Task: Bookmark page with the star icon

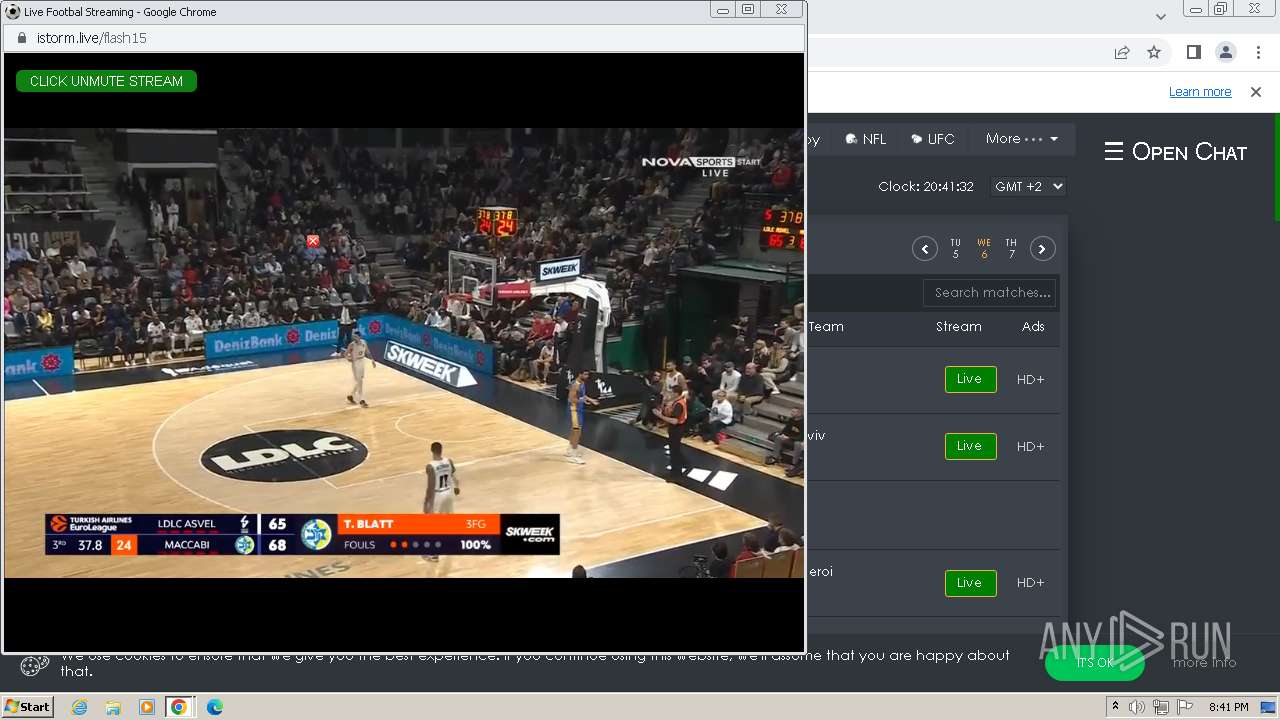Action: click(x=1154, y=52)
